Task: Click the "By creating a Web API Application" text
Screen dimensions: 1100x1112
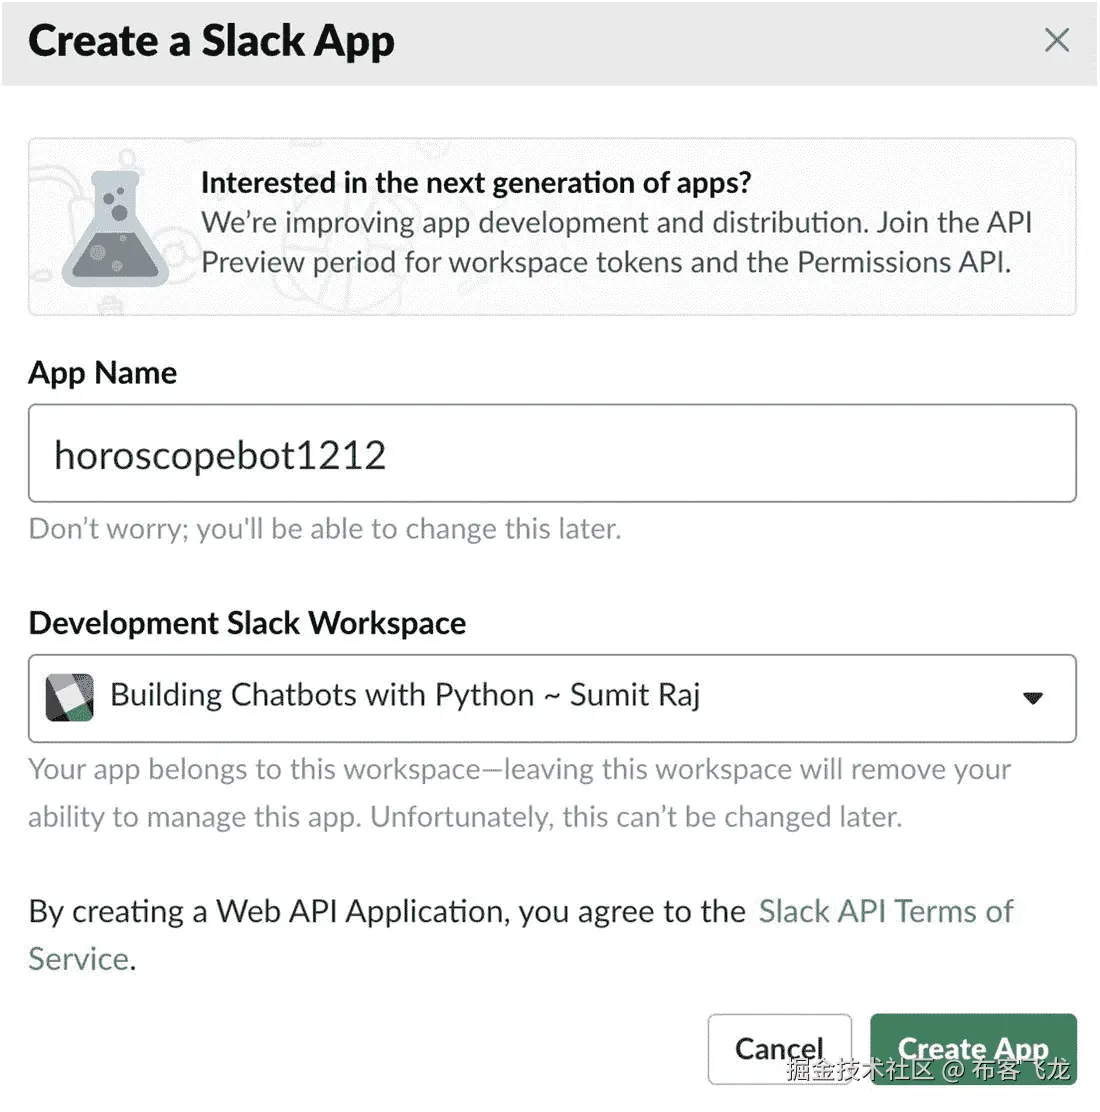Action: 386,911
